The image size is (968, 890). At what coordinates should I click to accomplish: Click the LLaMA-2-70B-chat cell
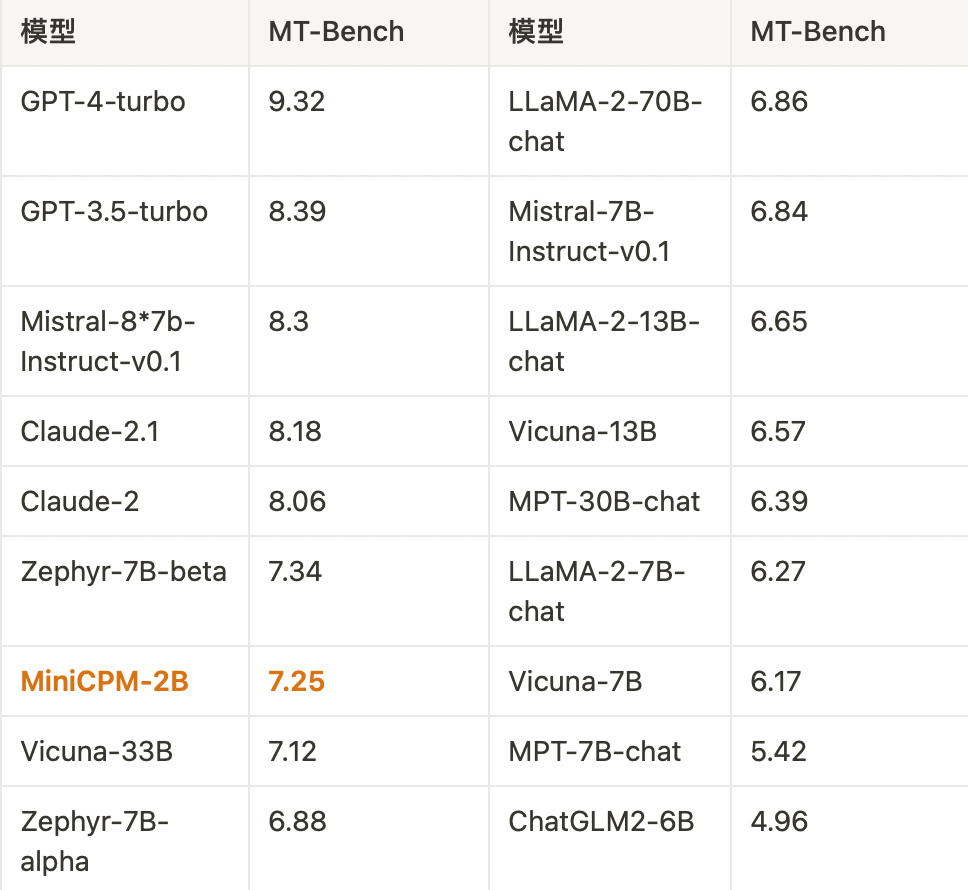tap(605, 121)
